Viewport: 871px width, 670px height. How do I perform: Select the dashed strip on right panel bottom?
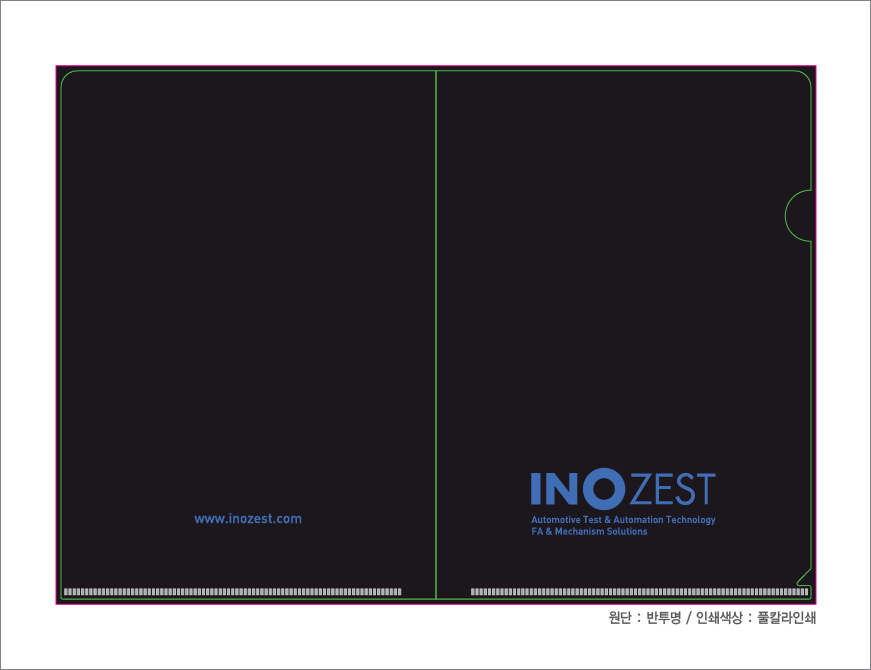click(x=639, y=591)
